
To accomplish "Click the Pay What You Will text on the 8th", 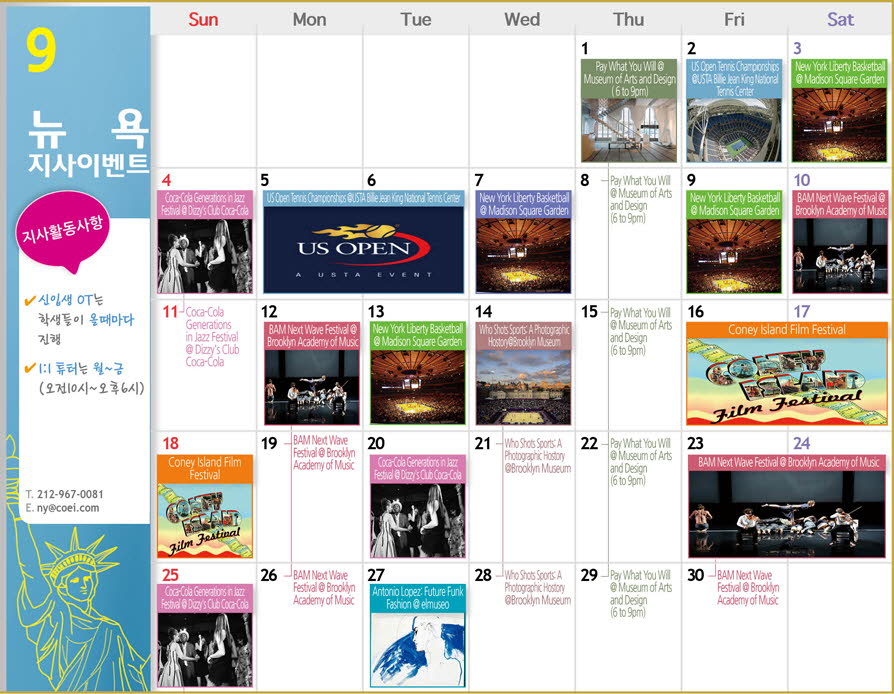I will click(641, 200).
